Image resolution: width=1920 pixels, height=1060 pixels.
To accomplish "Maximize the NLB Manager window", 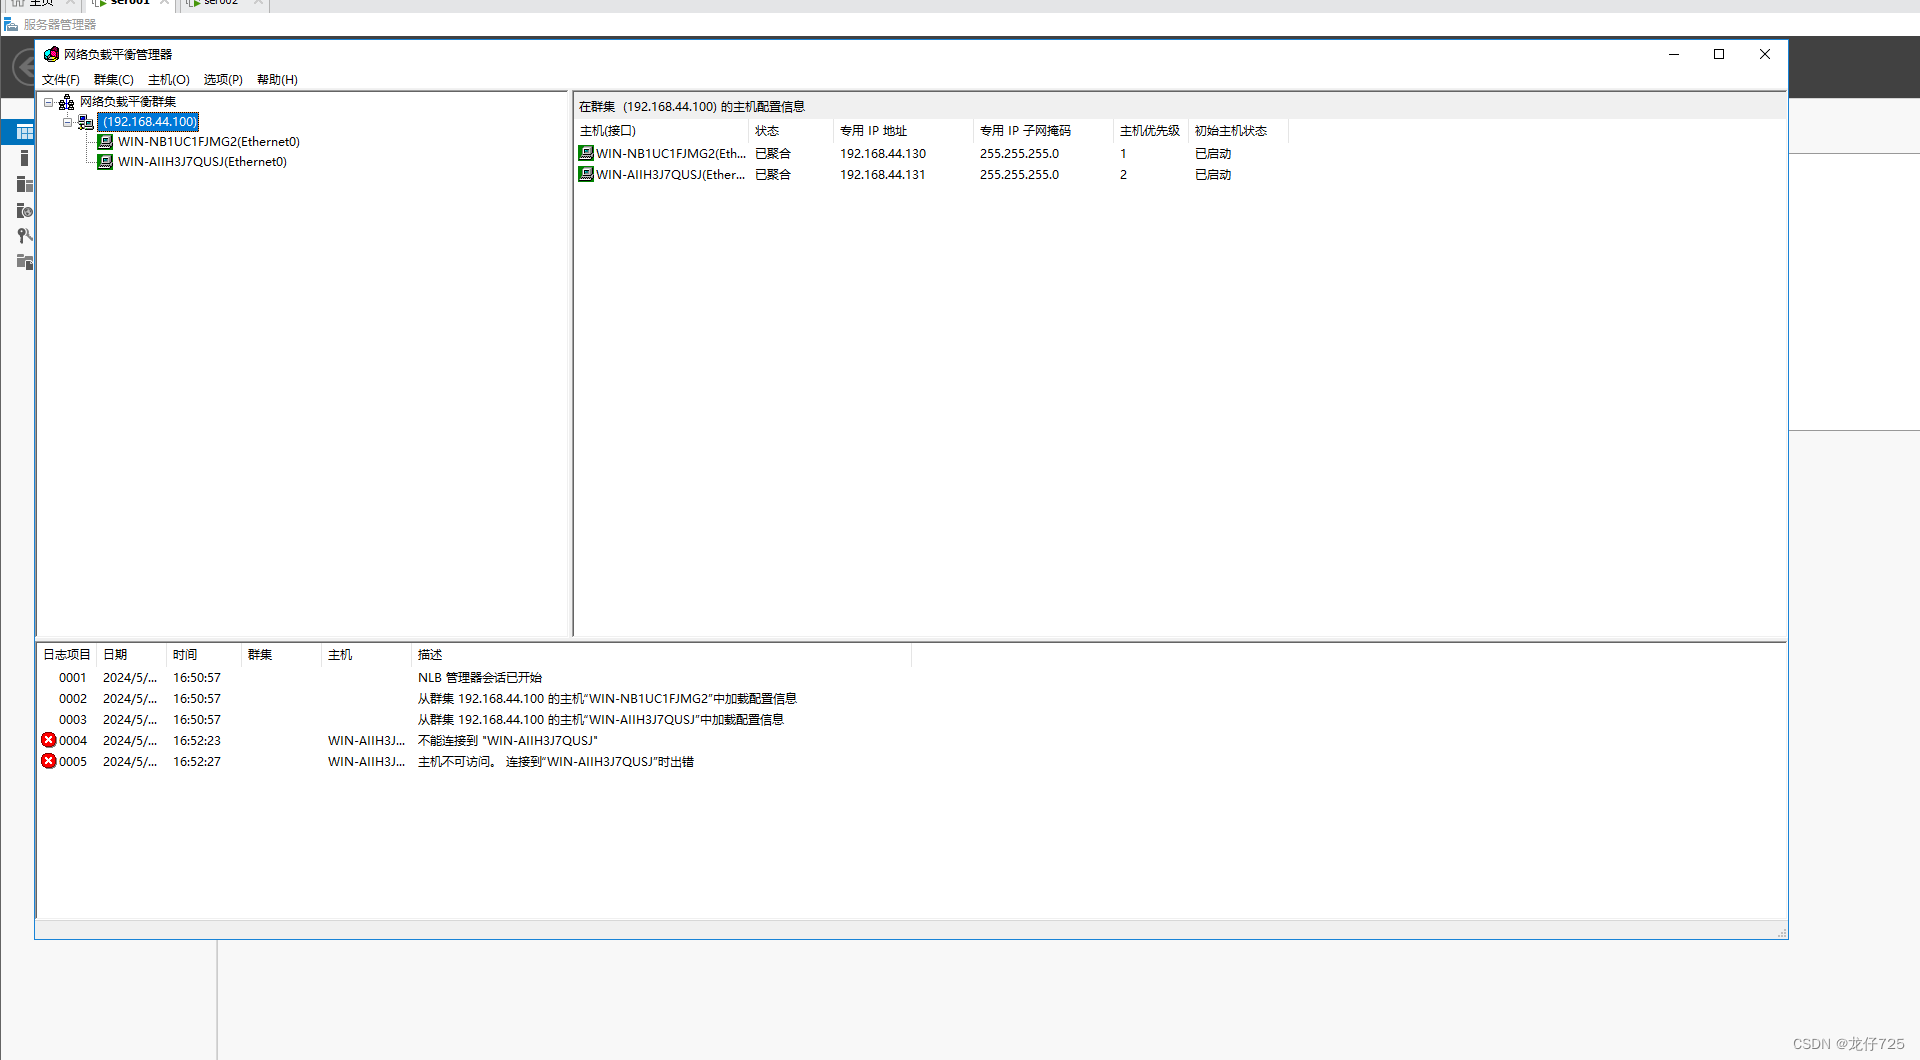I will point(1719,54).
